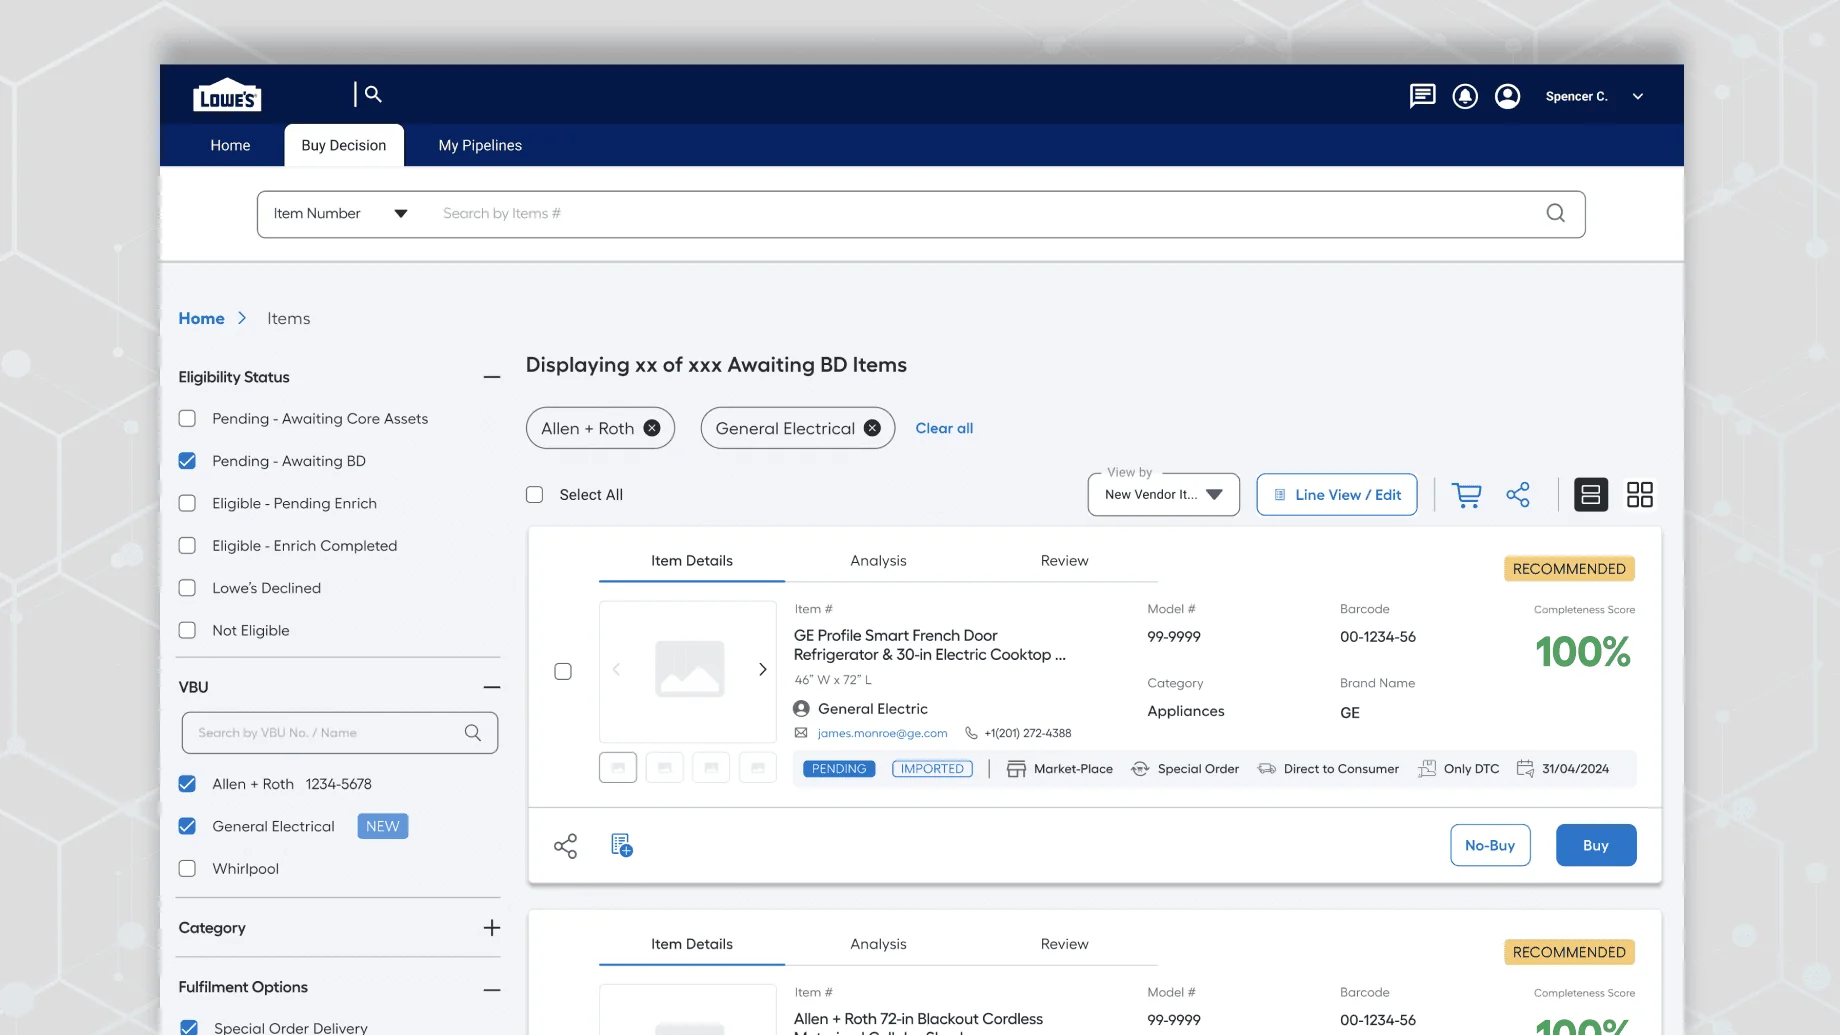1840x1035 pixels.
Task: Click the add-note document icon in GE card
Action: coord(622,846)
